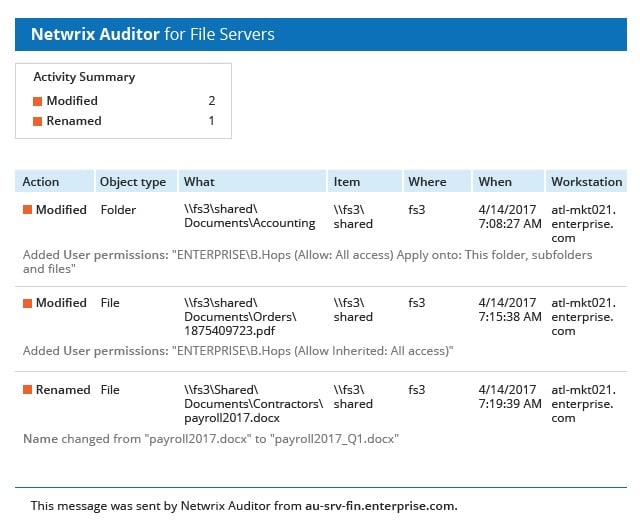Click the Activity Summary heading
Image resolution: width=640 pixels, height=530 pixels.
(84, 77)
